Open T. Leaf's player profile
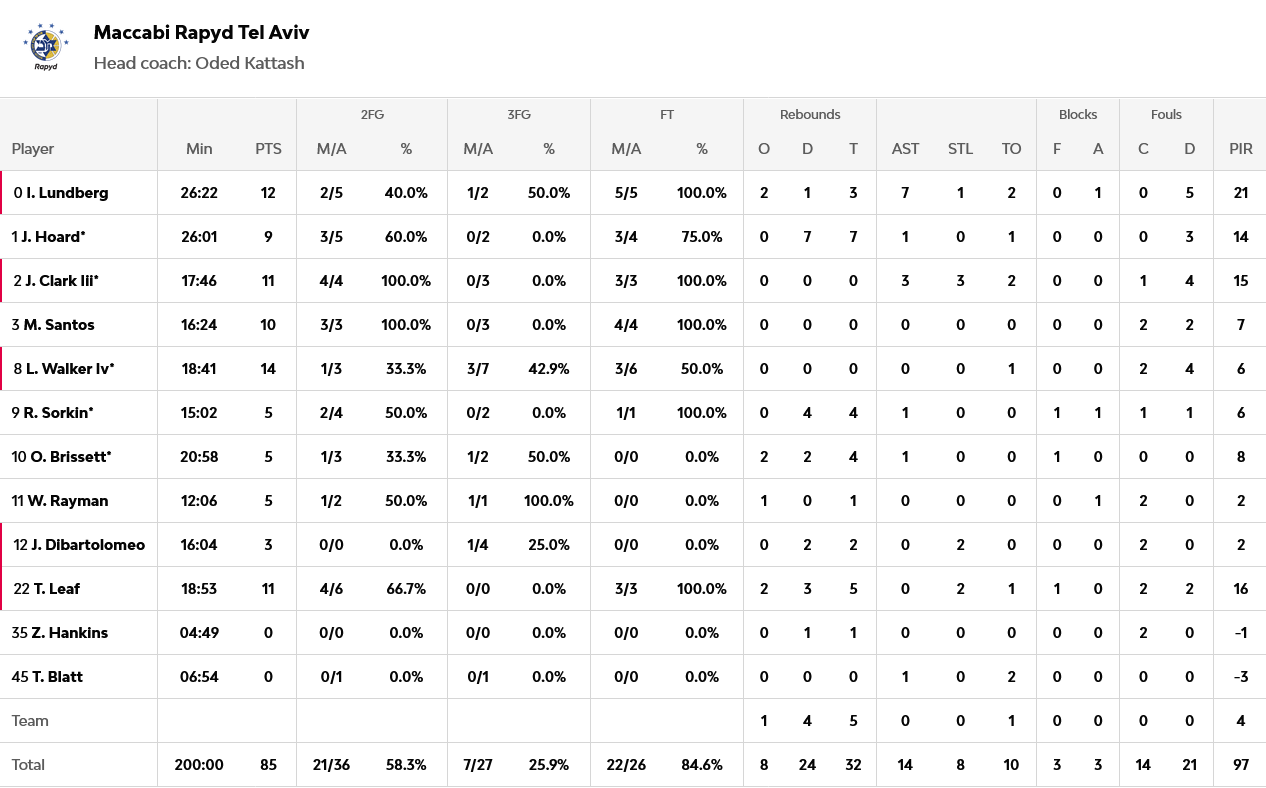 click(x=56, y=589)
